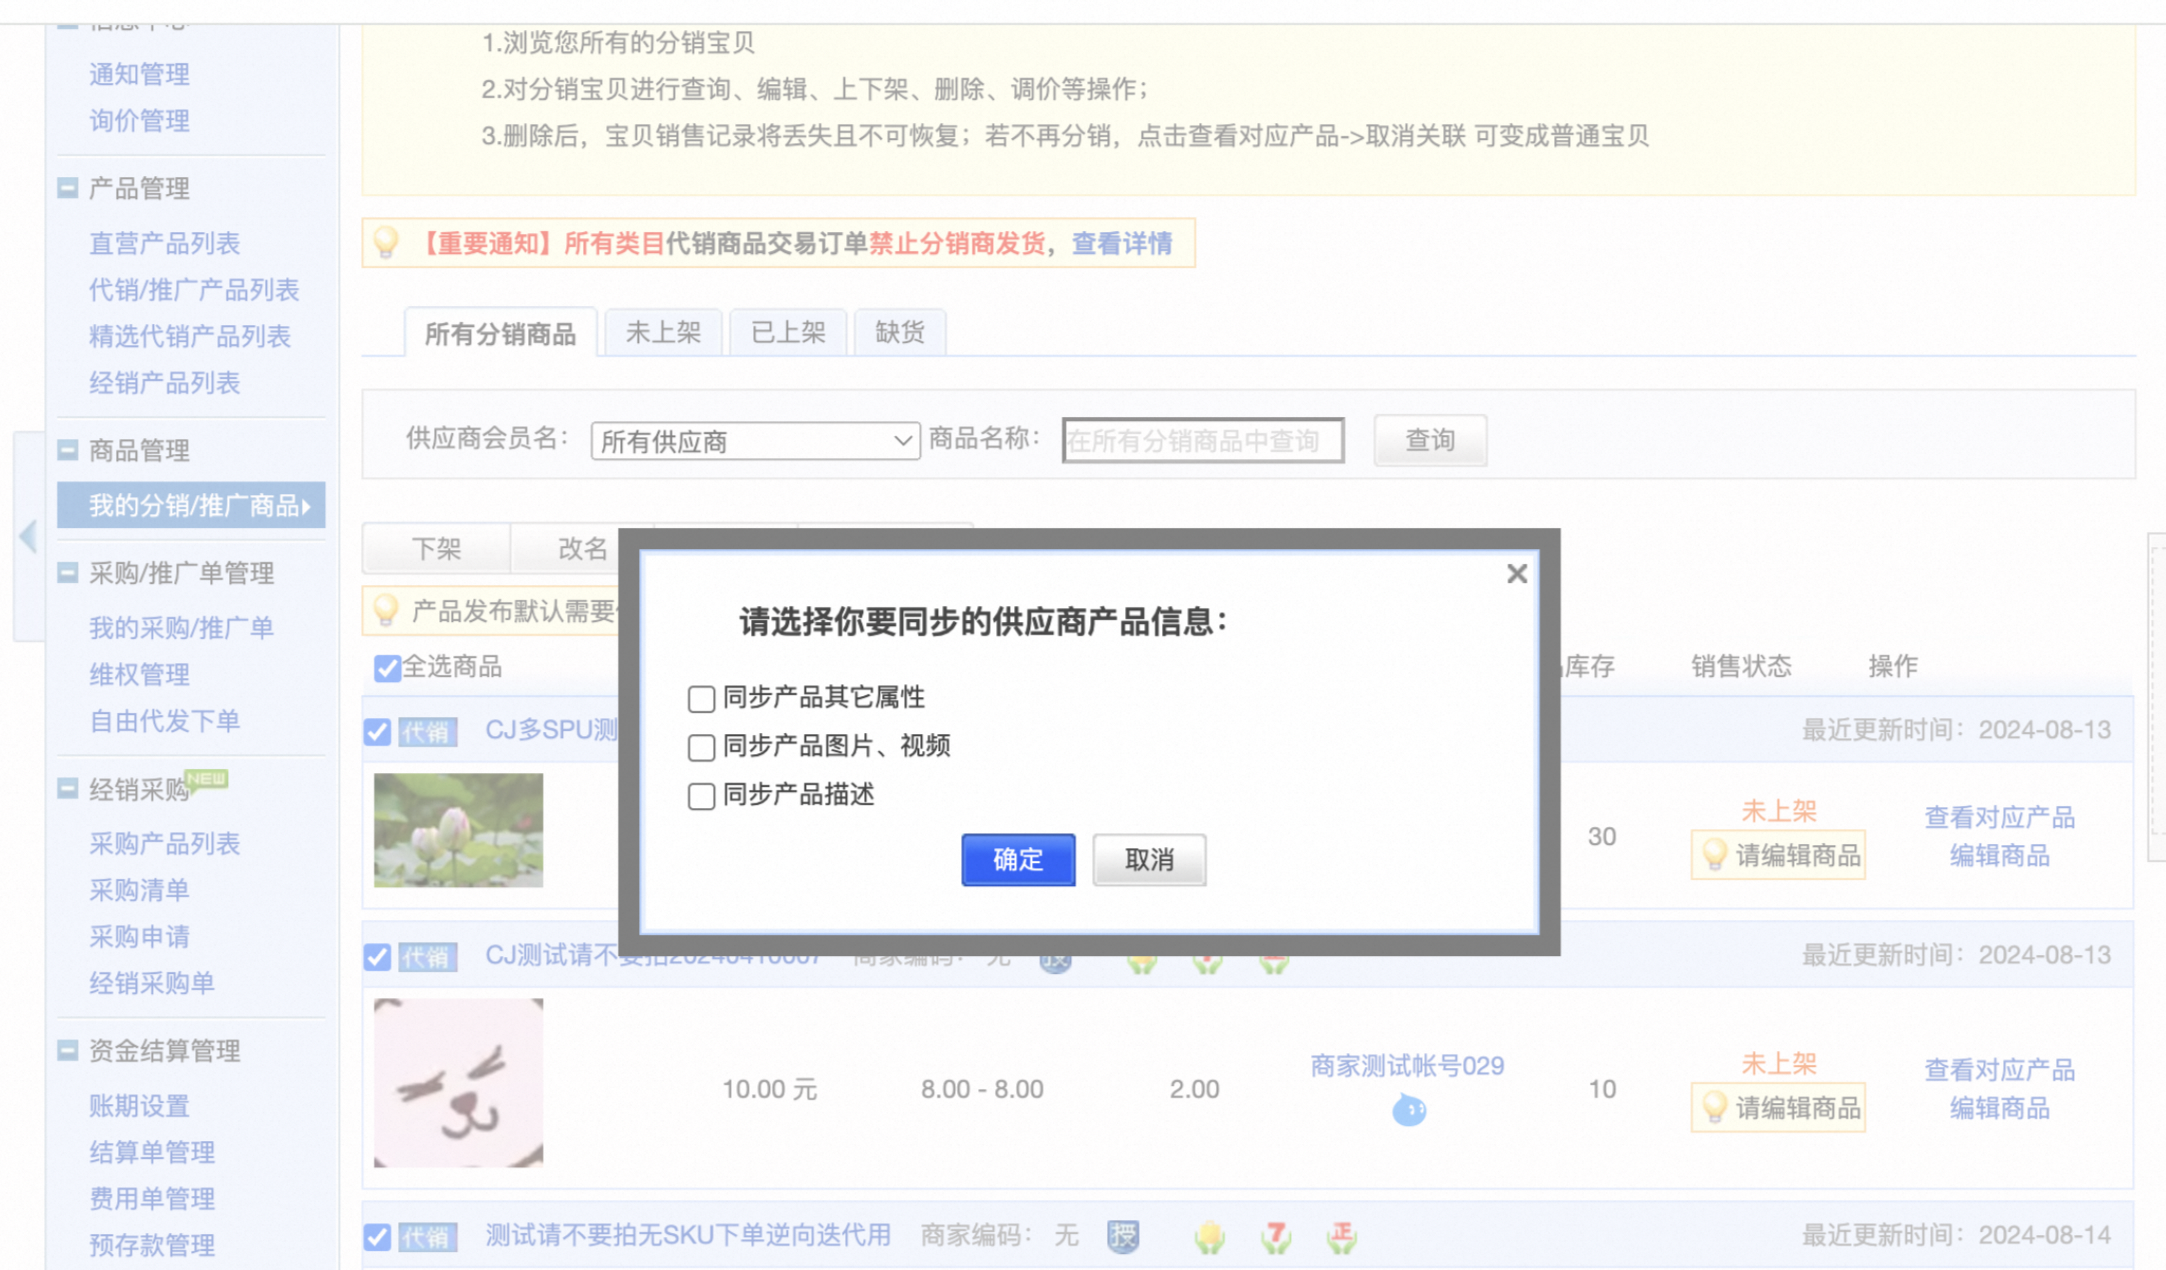Confirm with the 确定 button
This screenshot has height=1270, width=2166.
(x=1018, y=859)
